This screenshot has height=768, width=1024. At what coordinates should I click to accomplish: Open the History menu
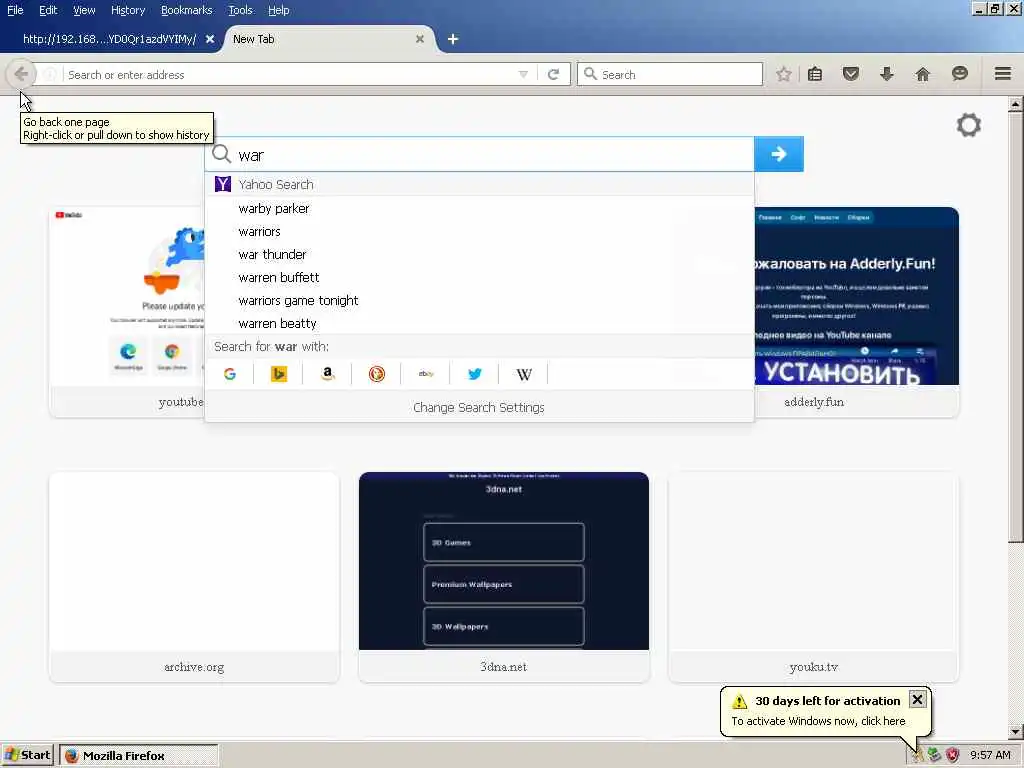[x=128, y=10]
